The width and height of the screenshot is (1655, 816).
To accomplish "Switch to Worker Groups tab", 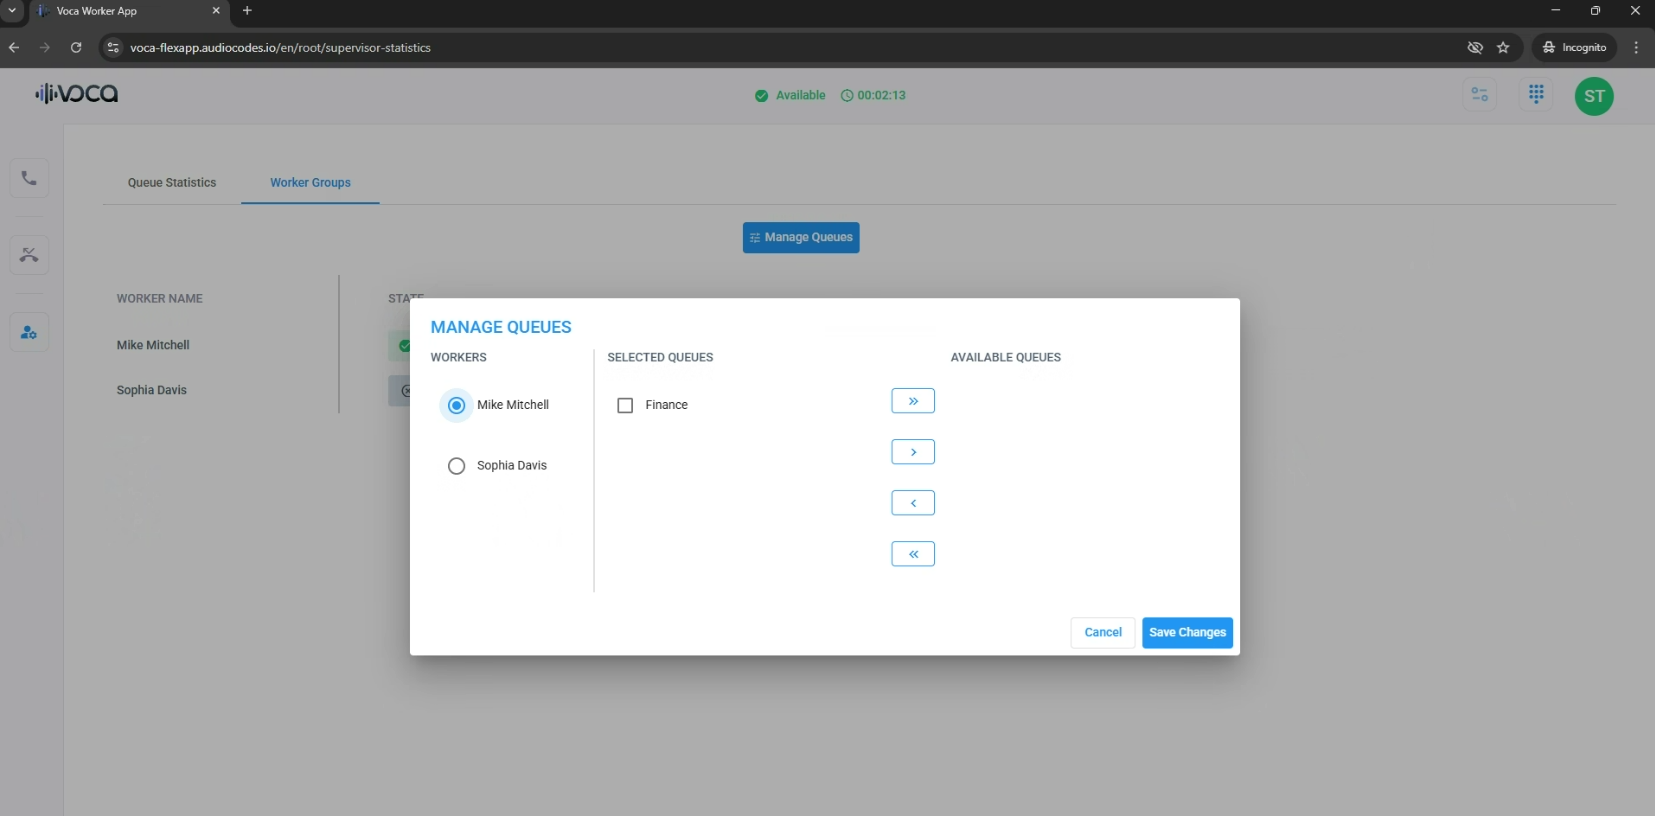I will click(x=310, y=183).
